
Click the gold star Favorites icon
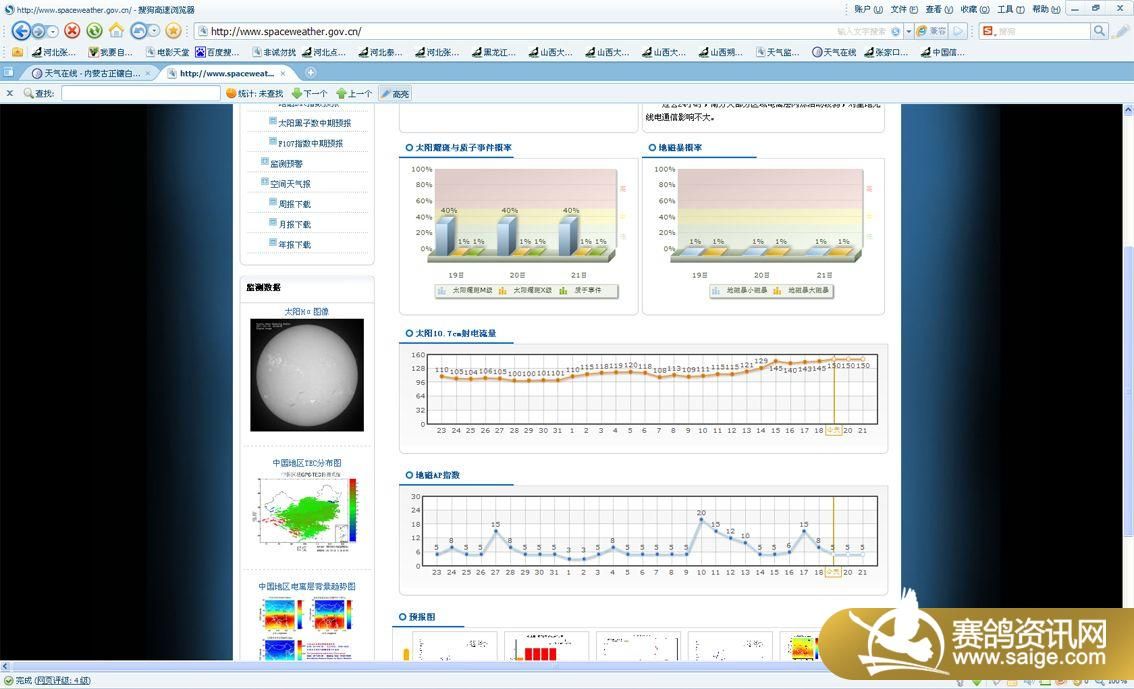(x=173, y=31)
